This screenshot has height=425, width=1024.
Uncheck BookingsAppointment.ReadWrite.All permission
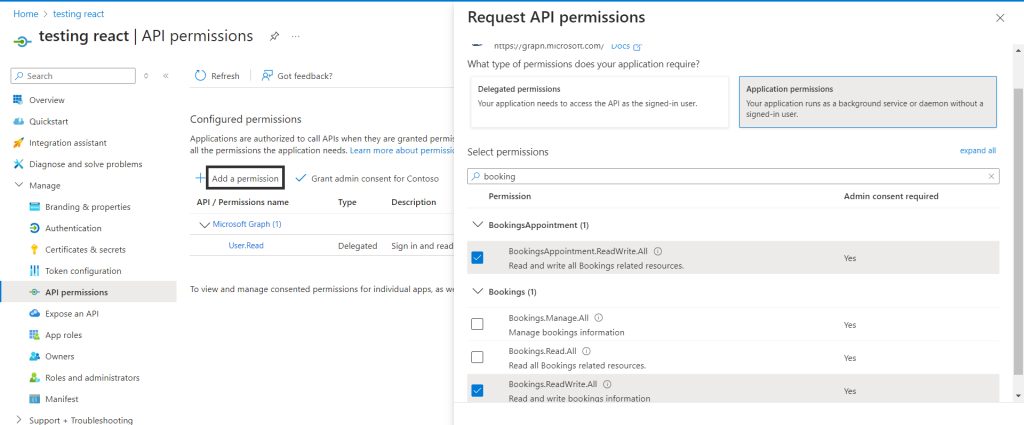click(x=477, y=258)
